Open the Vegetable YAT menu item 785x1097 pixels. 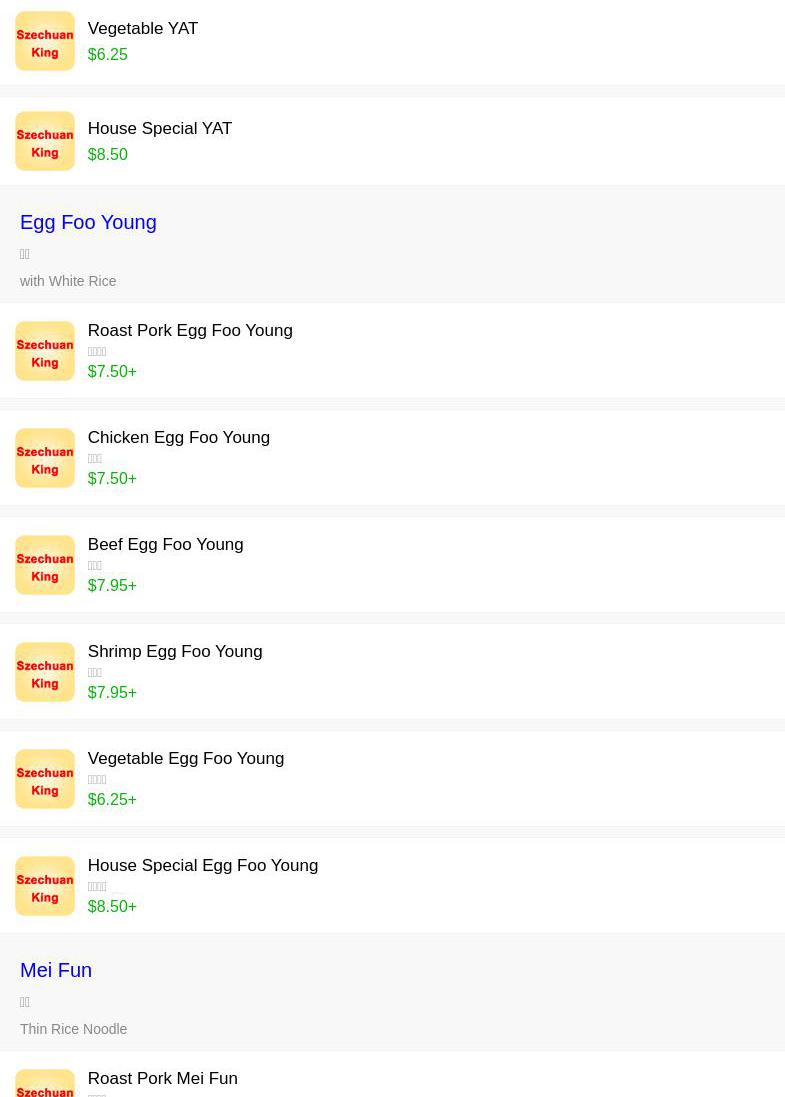(x=143, y=29)
